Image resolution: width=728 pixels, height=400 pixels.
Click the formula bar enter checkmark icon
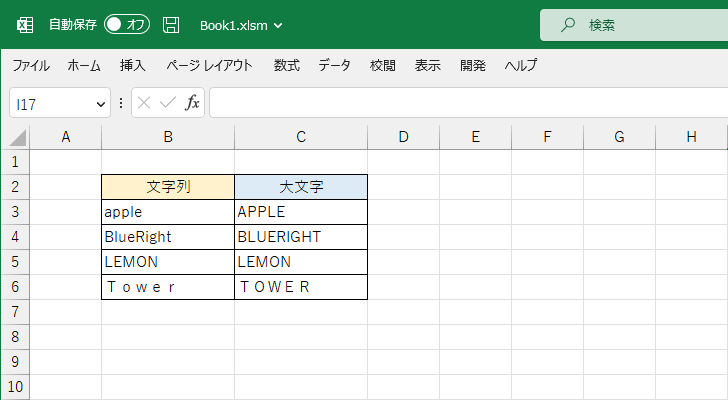[x=168, y=103]
